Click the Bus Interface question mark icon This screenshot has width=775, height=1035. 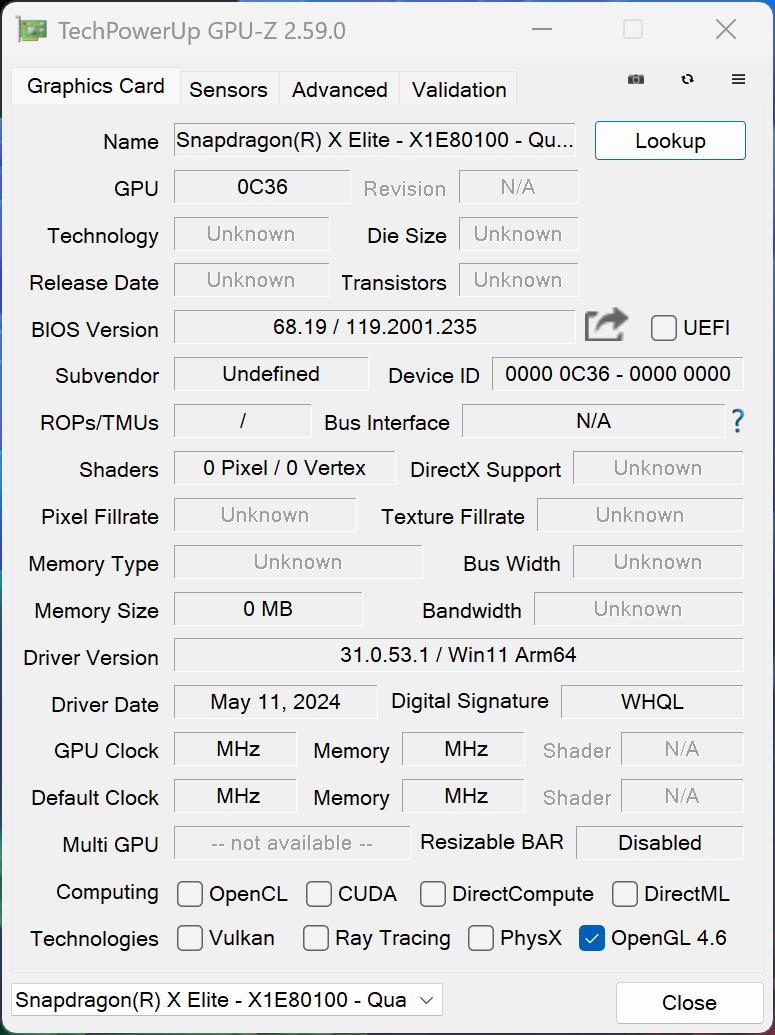click(x=737, y=421)
